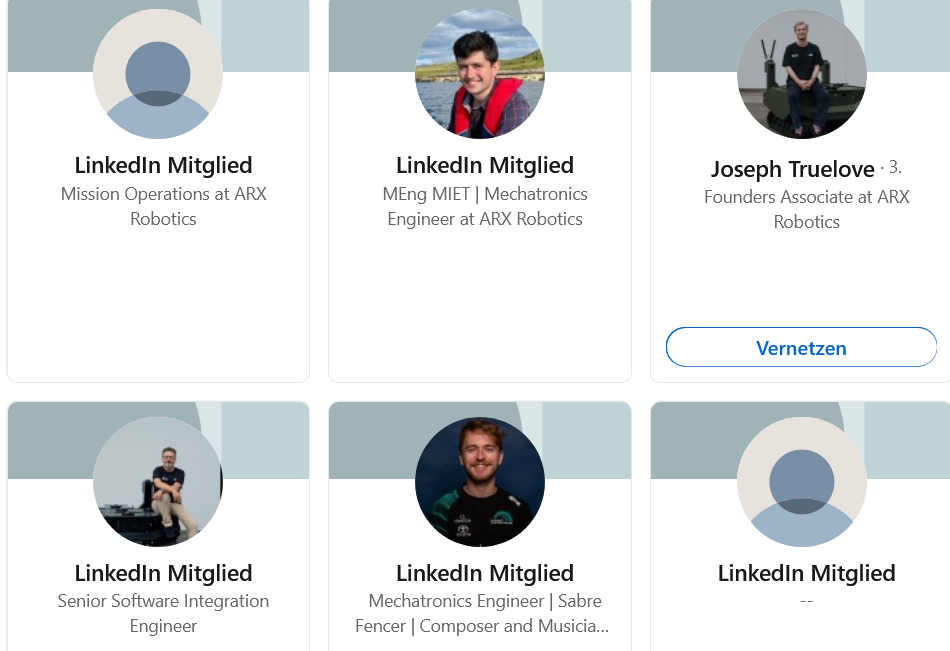Image resolution: width=950 pixels, height=651 pixels.
Task: Open 'LinkedIn Mitglied' above Senior Software Integration Engineer
Action: tap(163, 573)
